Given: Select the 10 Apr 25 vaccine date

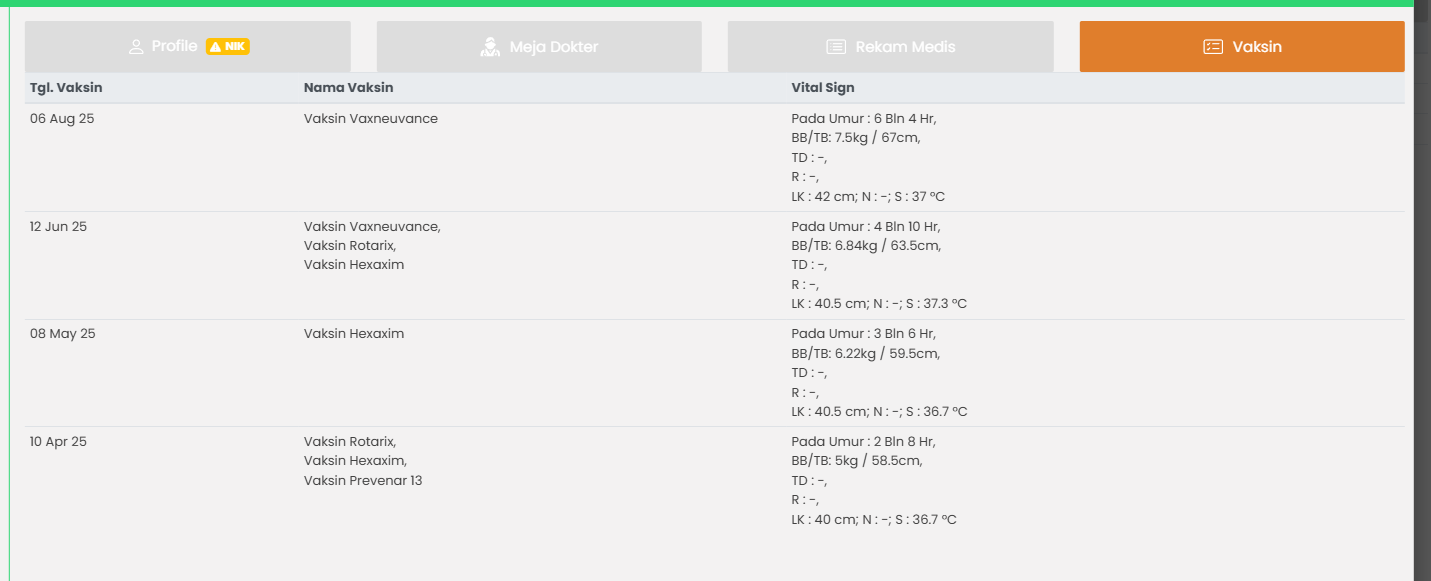Looking at the screenshot, I should point(58,442).
